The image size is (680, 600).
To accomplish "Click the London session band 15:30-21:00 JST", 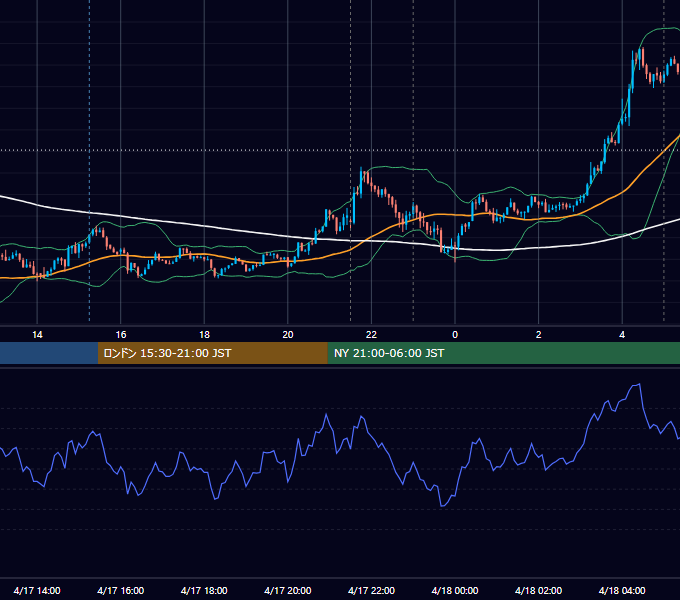I will click(212, 353).
